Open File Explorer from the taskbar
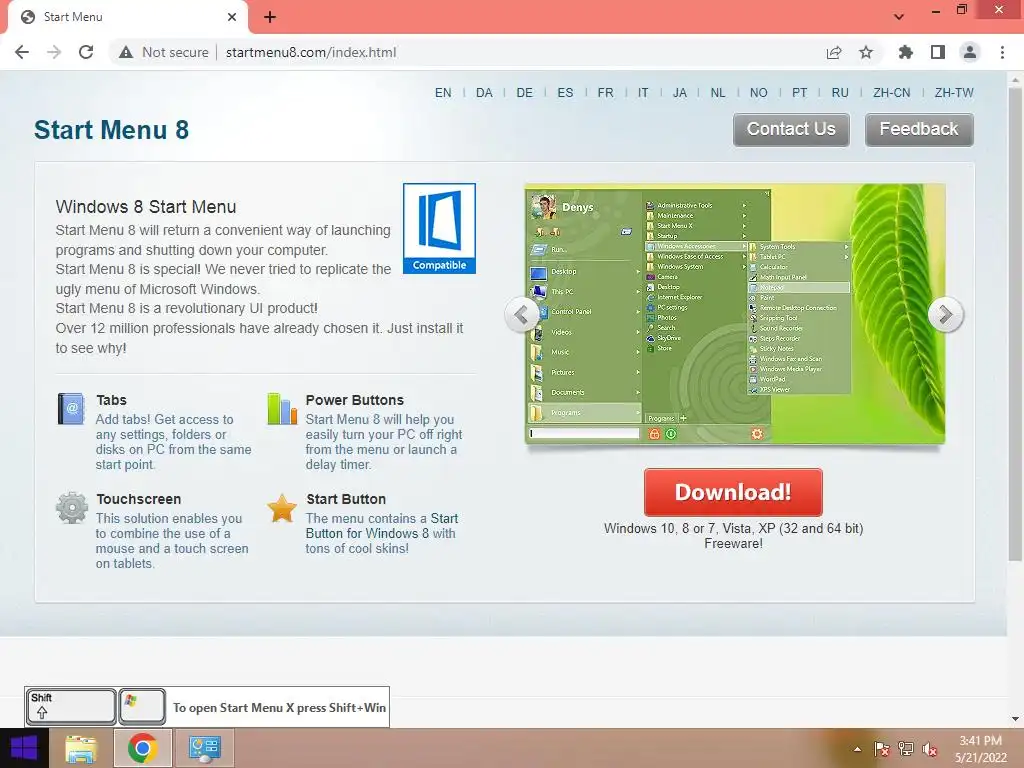The image size is (1024, 768). coord(81,748)
